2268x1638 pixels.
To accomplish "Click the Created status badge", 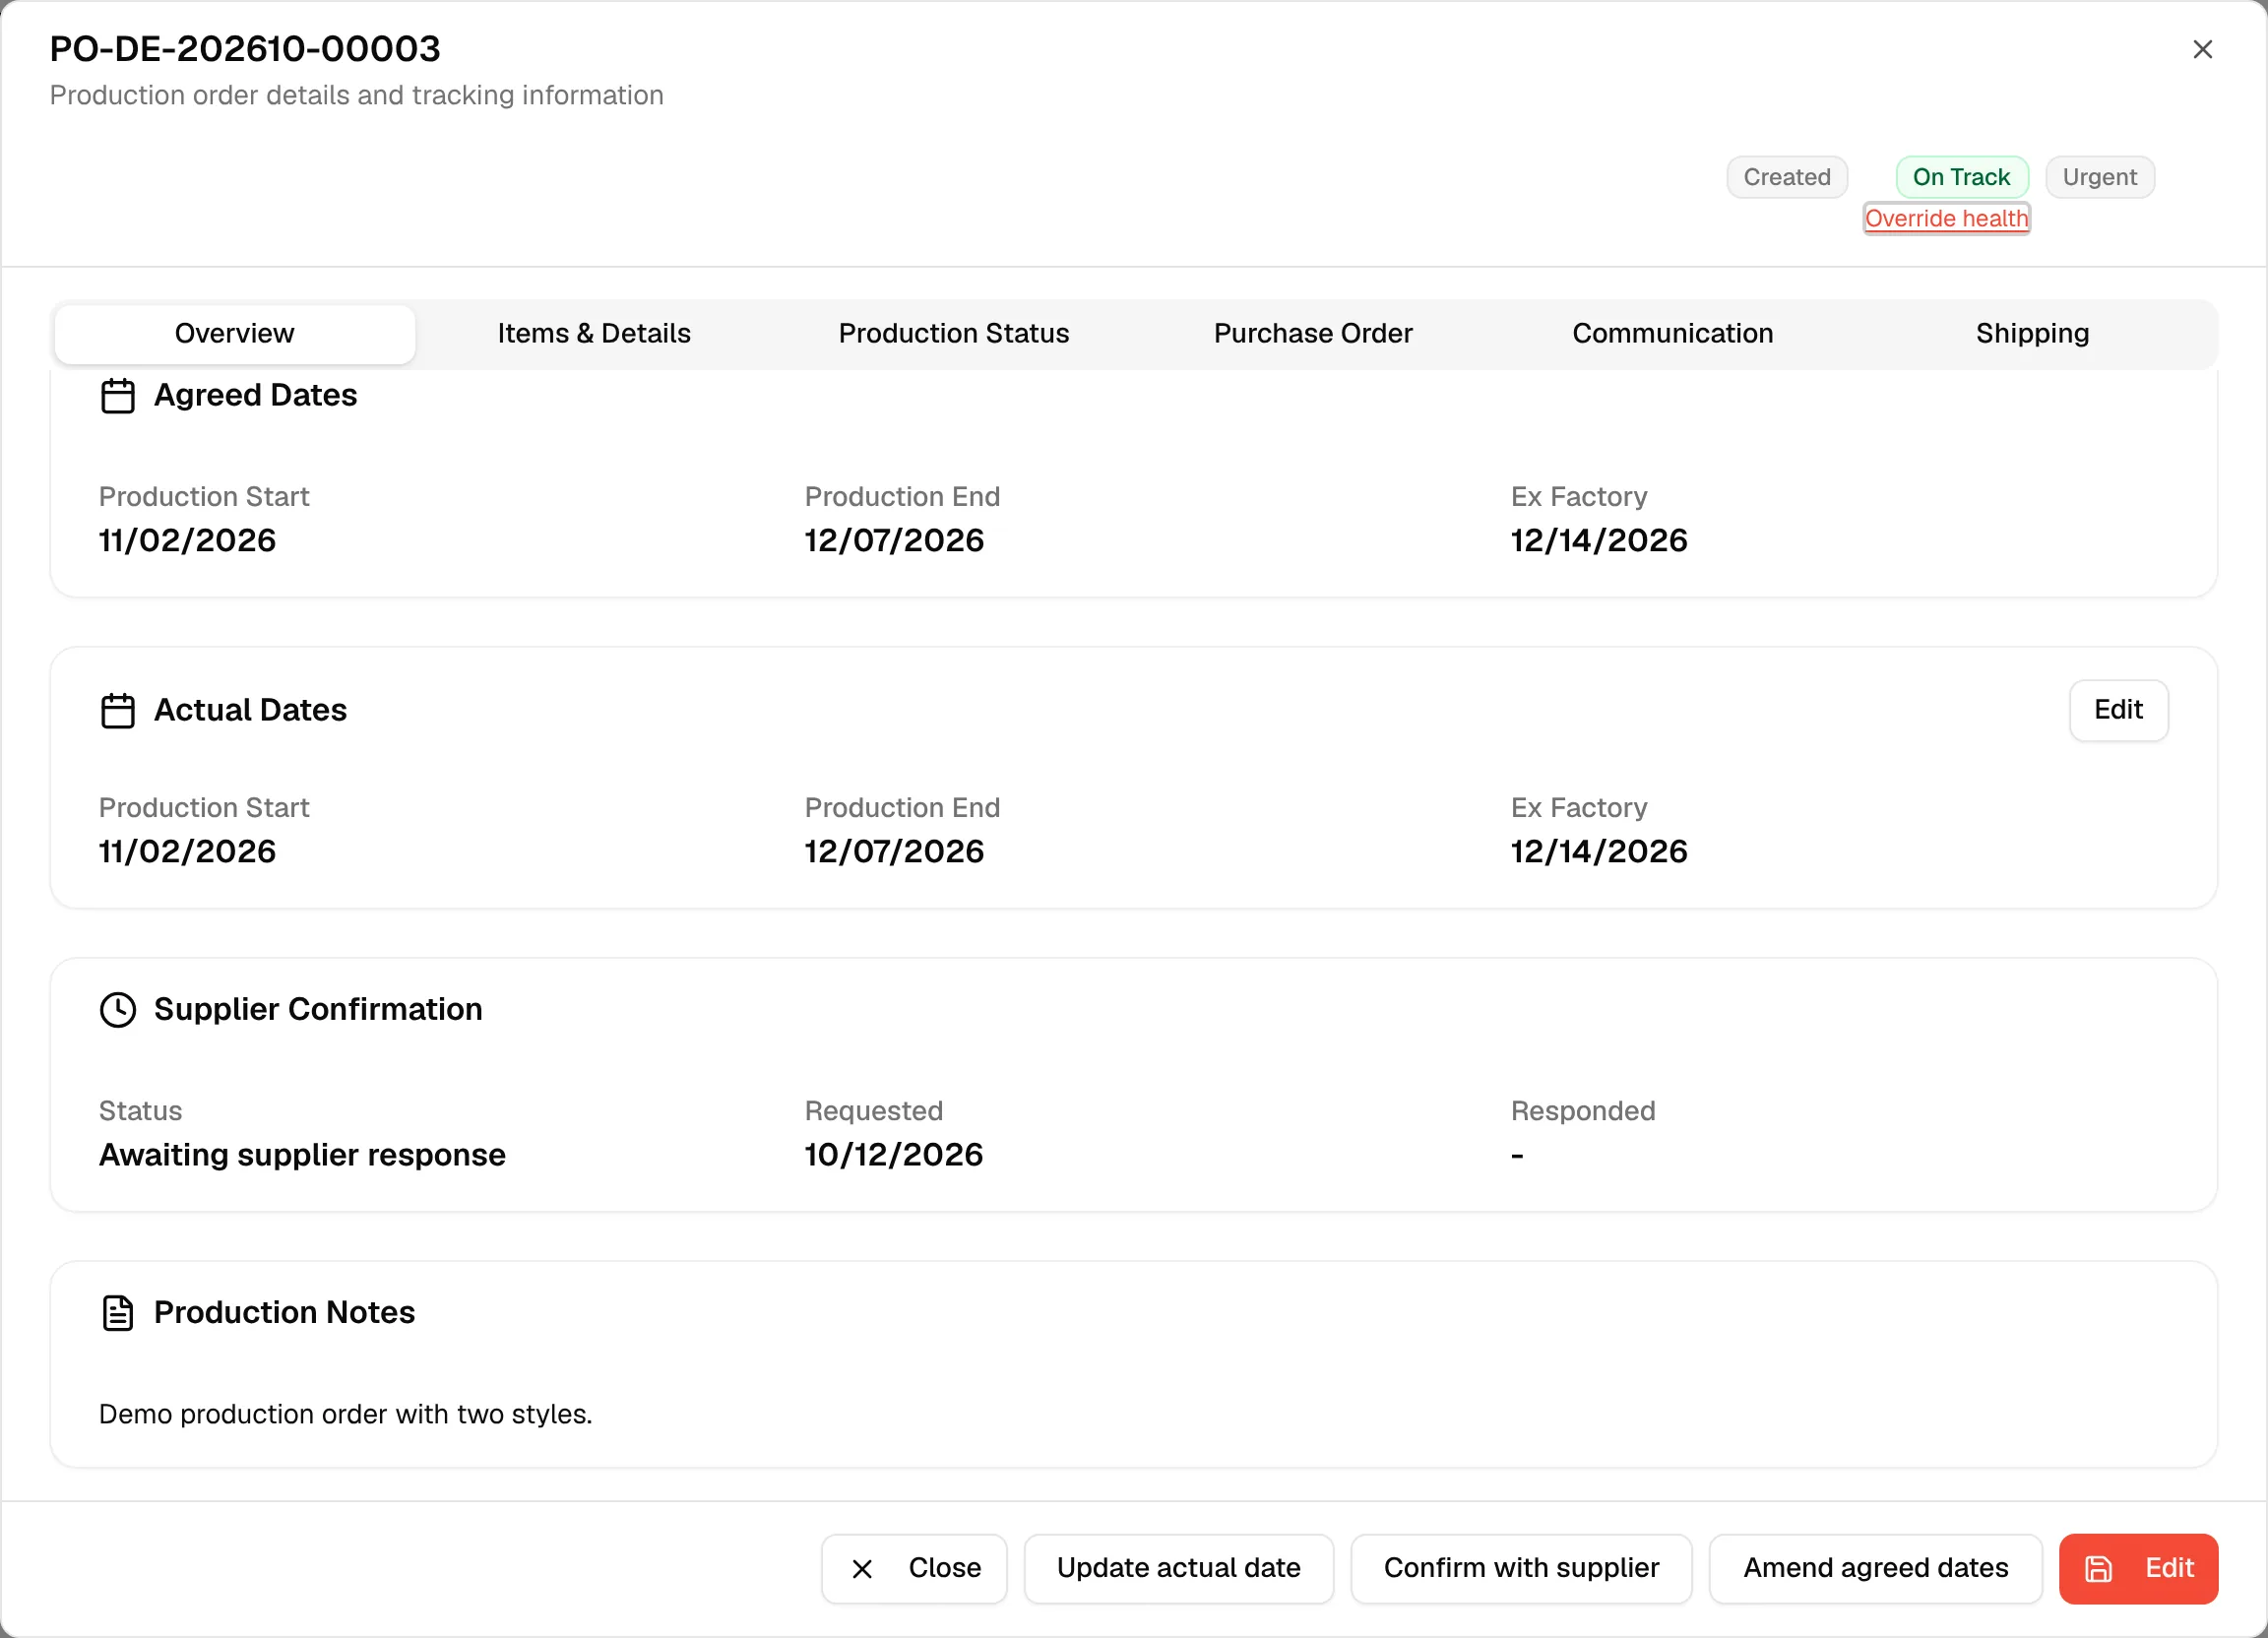I will 1787,178.
